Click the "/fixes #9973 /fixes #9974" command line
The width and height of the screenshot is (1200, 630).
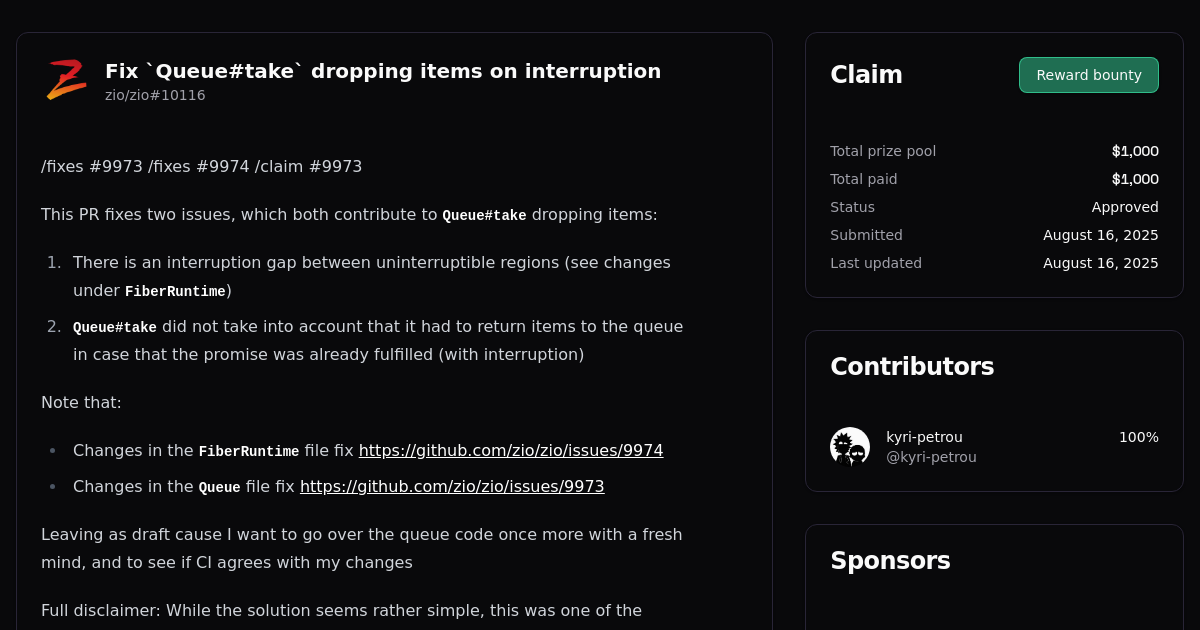click(201, 167)
